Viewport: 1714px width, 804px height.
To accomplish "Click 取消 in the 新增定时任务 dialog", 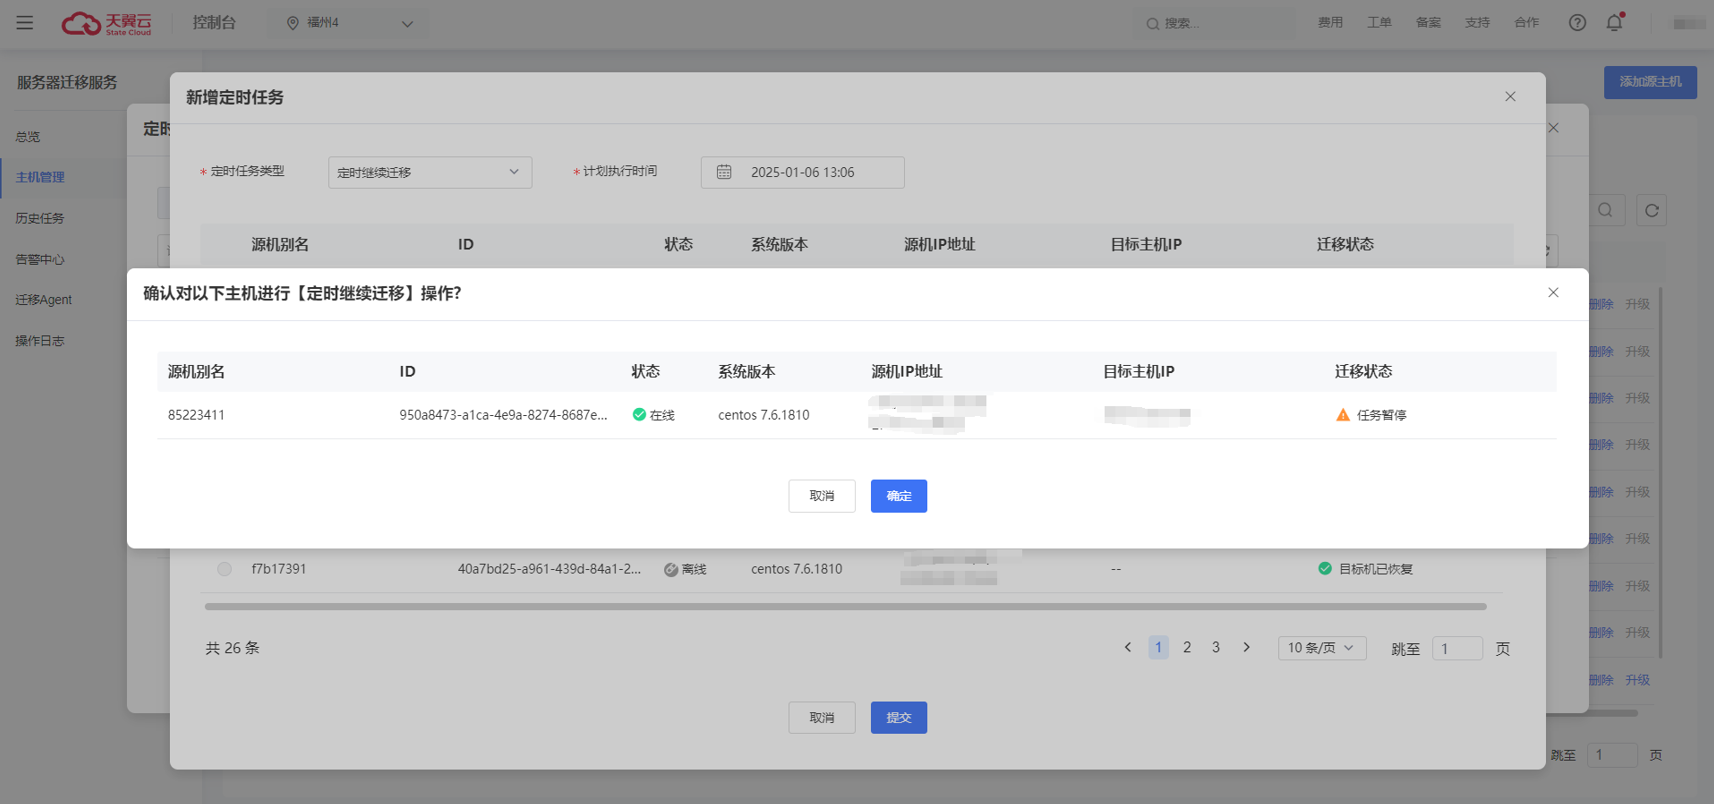I will (822, 718).
